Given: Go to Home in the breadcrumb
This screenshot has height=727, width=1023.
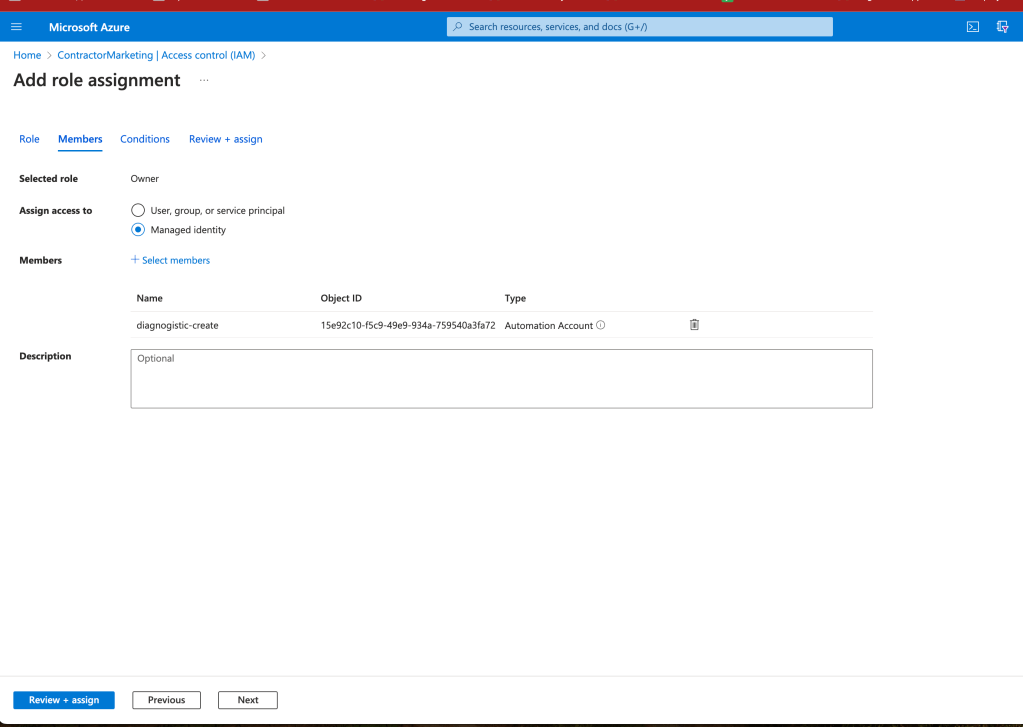Looking at the screenshot, I should point(27,55).
